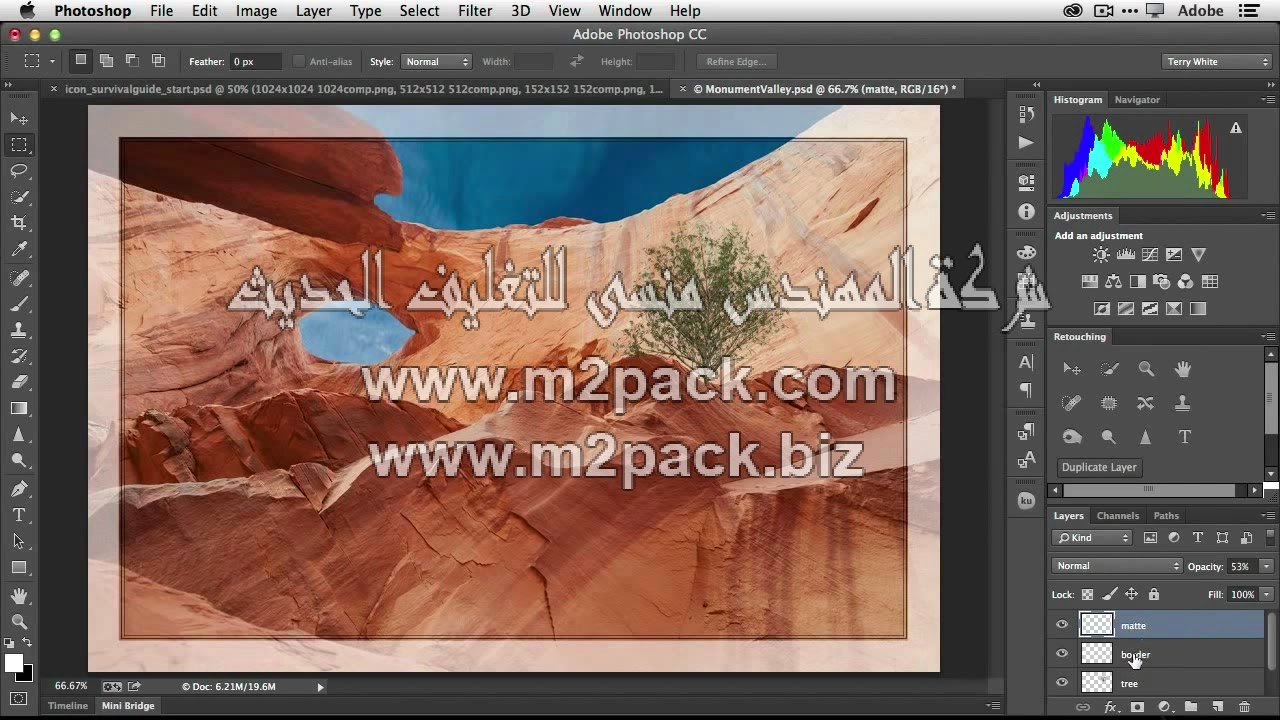Image resolution: width=1280 pixels, height=720 pixels.
Task: Hide the matte layer
Action: [x=1062, y=625]
